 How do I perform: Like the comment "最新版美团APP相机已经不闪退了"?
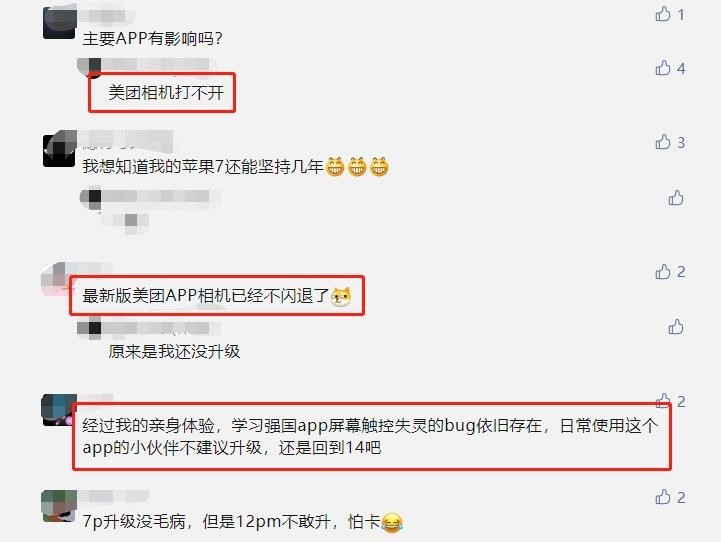(663, 272)
